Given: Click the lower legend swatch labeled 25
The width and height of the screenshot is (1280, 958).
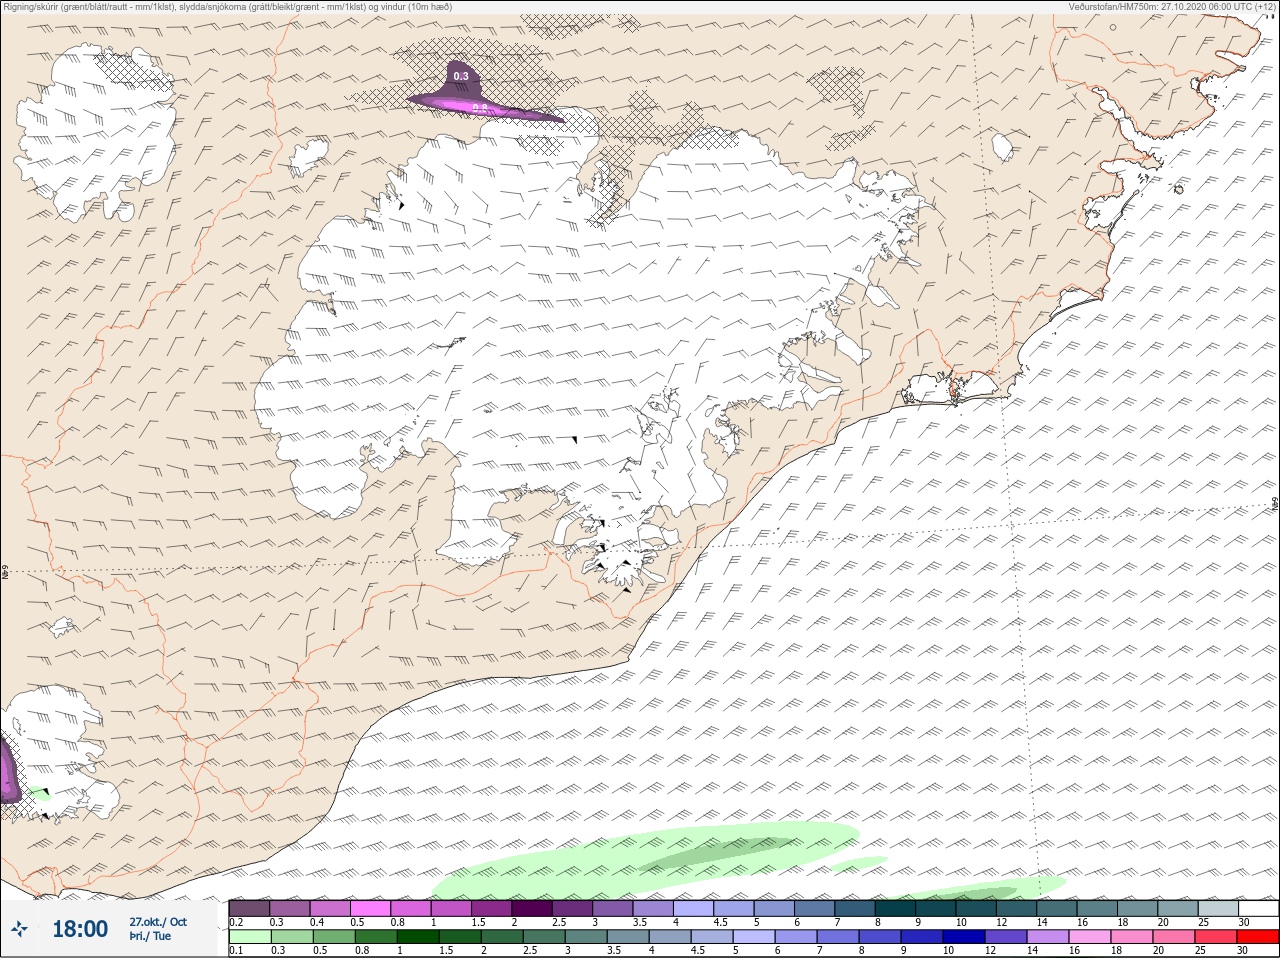Looking at the screenshot, I should [1216, 937].
